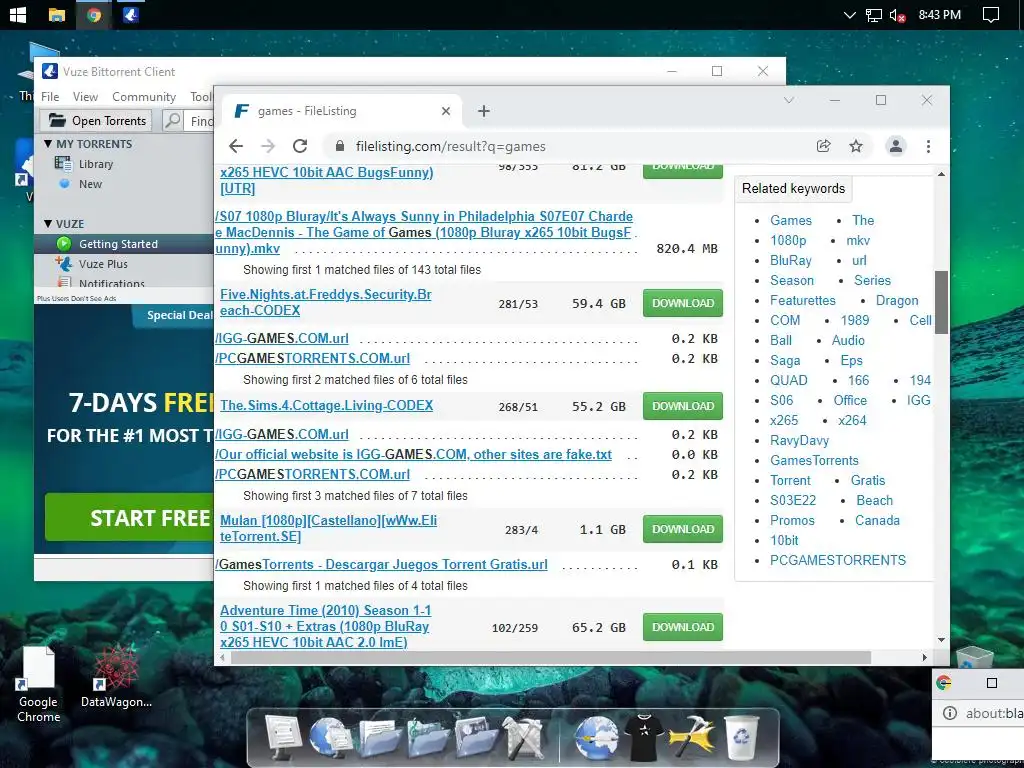Click the Find field in Vuze
The height and width of the screenshot is (768, 1024).
tap(200, 121)
